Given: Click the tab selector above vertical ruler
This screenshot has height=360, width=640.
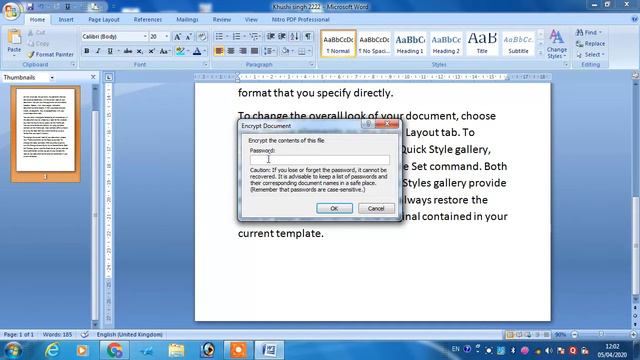Looking at the screenshot, I should 109,77.
